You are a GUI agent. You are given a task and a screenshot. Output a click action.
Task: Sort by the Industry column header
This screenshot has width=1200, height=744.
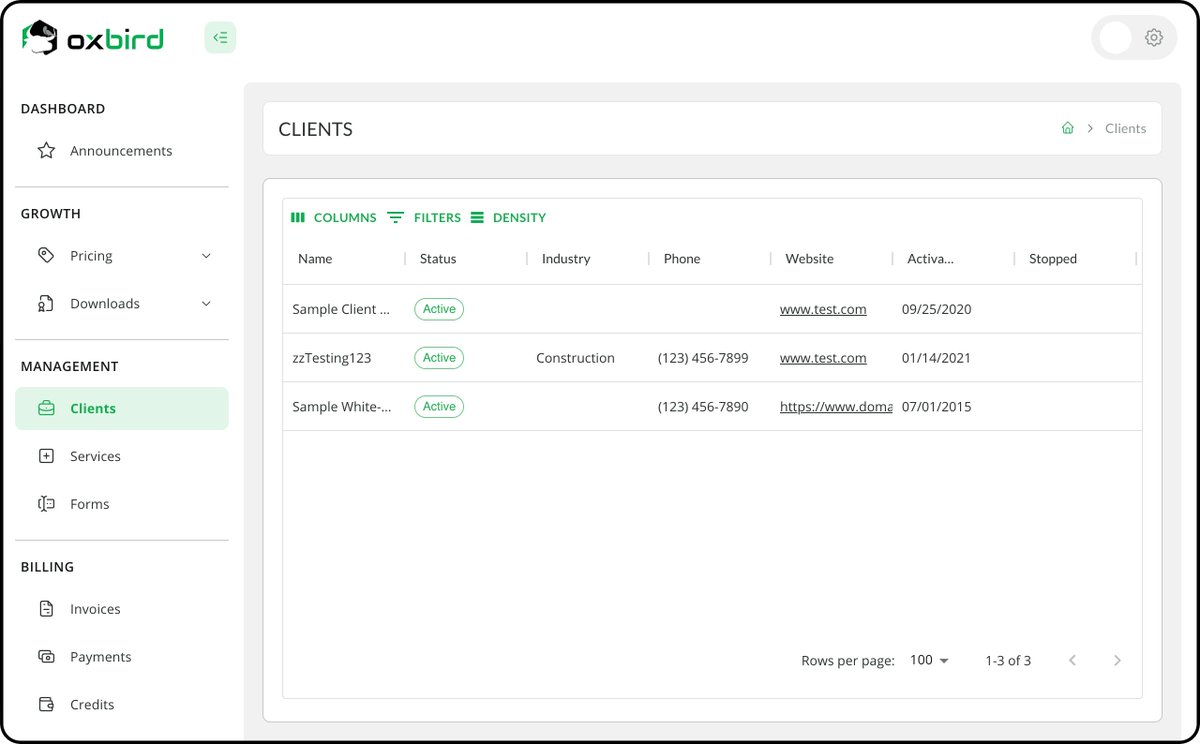tap(566, 259)
